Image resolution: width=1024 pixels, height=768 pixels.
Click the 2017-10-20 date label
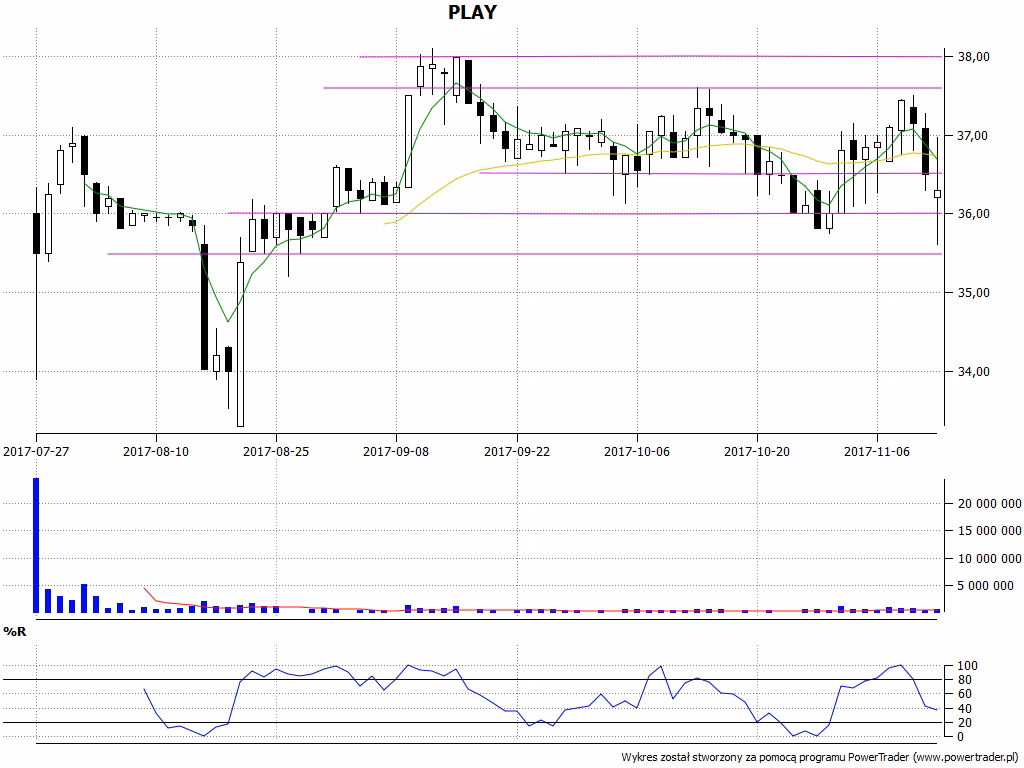(757, 451)
